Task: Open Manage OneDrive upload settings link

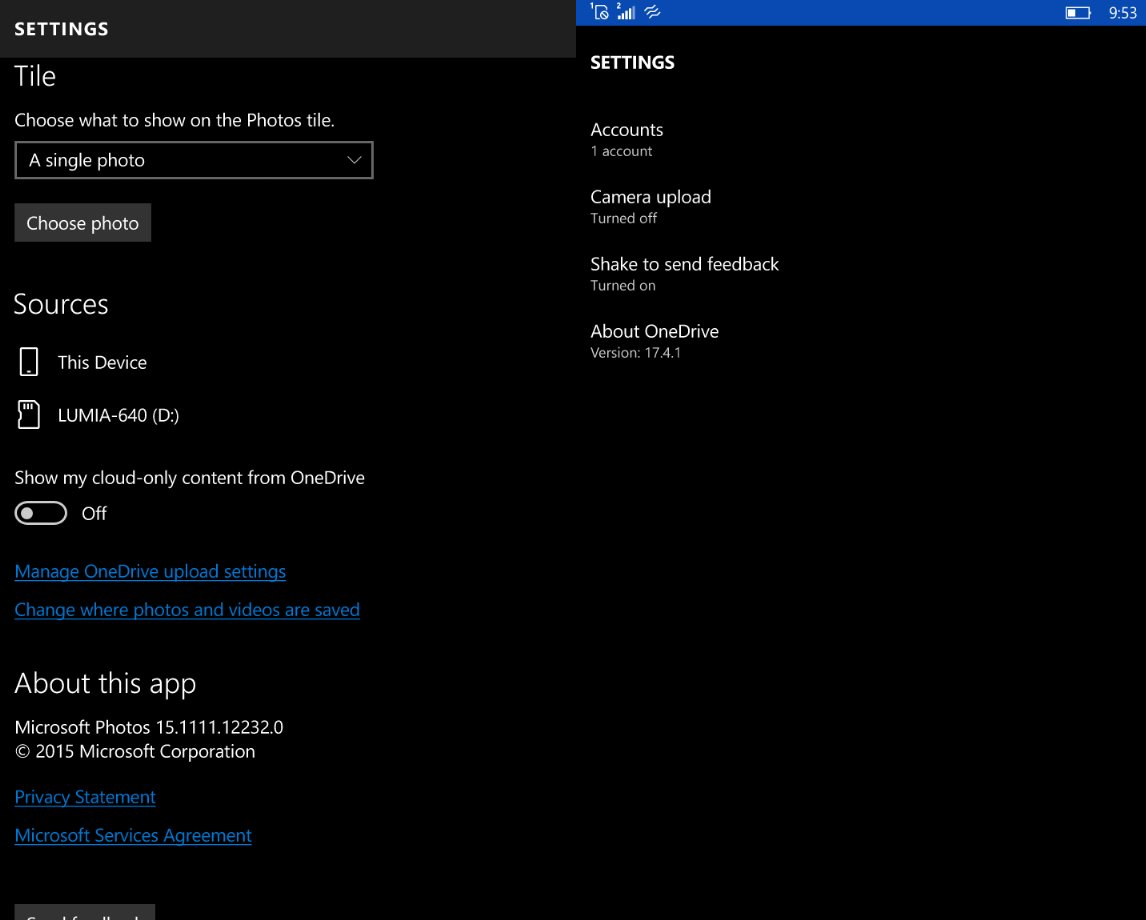Action: [150, 571]
